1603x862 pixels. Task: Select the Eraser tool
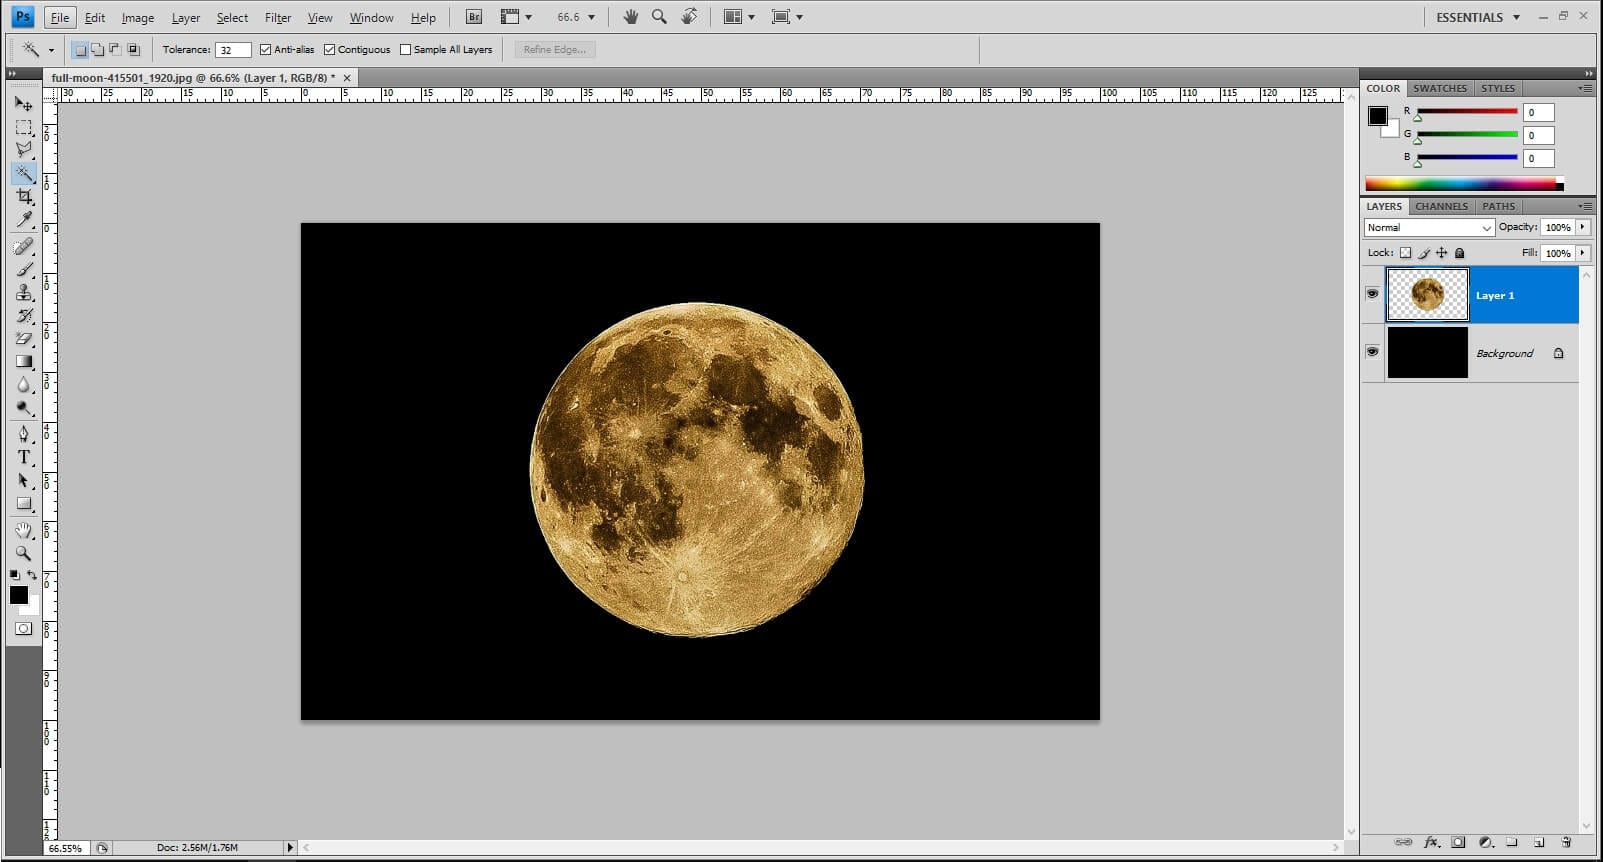coord(24,338)
